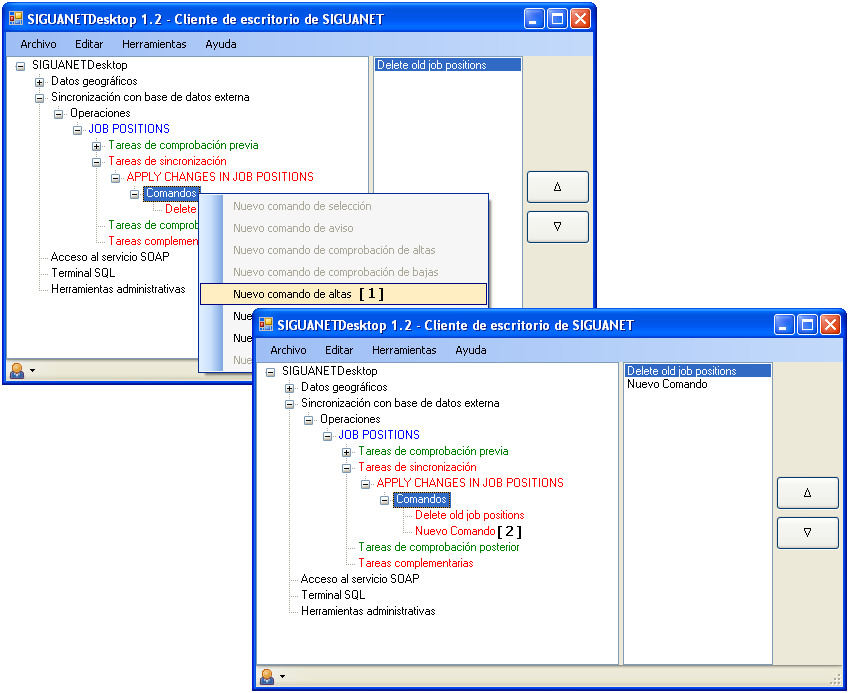Select 'Delete old job positions' tree item, front window

pos(469,515)
